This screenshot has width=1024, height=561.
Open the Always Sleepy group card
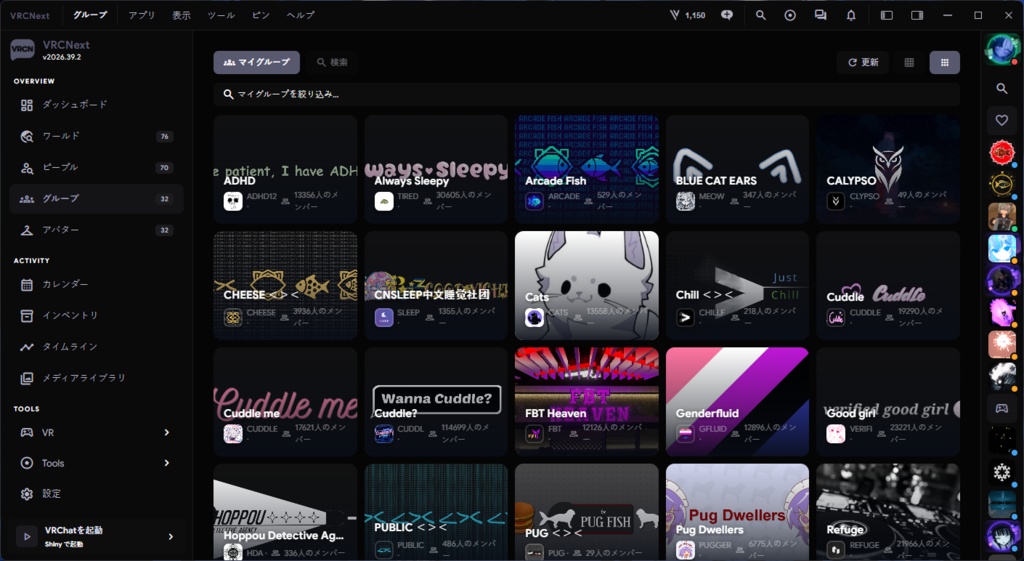click(x=436, y=170)
